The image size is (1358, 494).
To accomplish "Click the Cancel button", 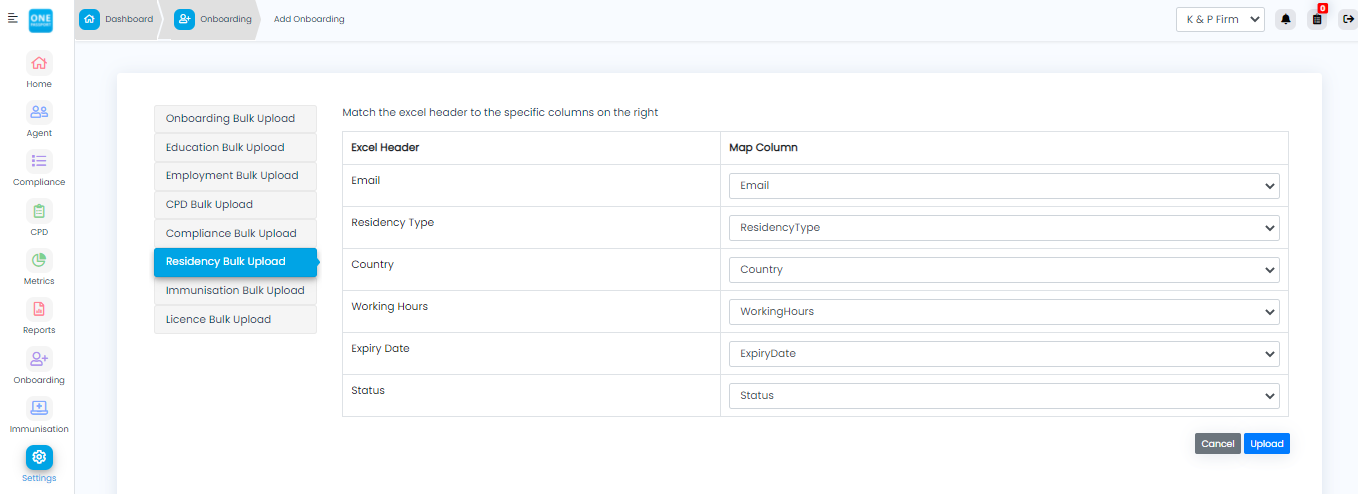I will (1217, 444).
